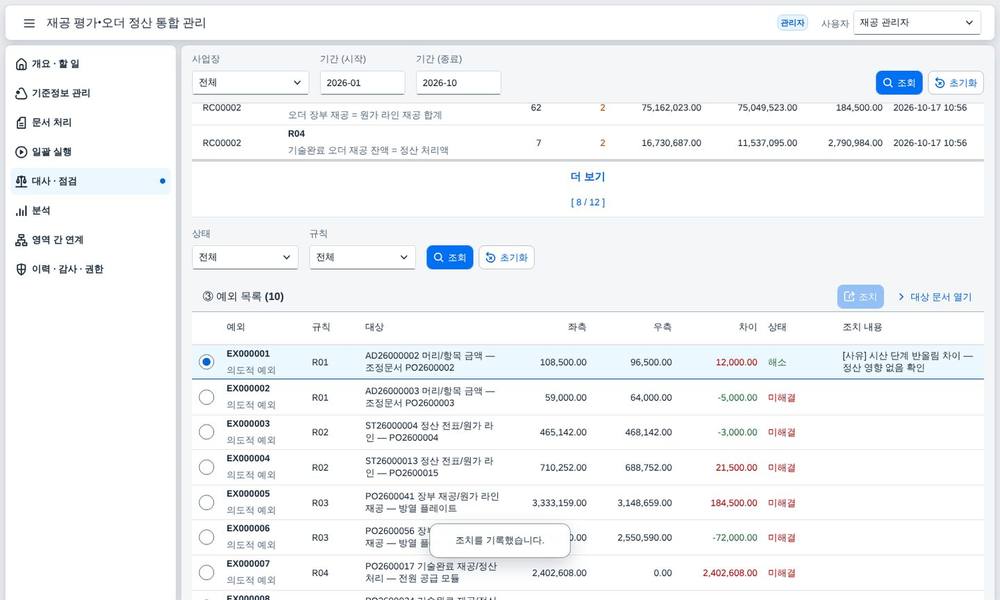Go to 기준정보 관리 menu
The image size is (1000, 600).
91,93
